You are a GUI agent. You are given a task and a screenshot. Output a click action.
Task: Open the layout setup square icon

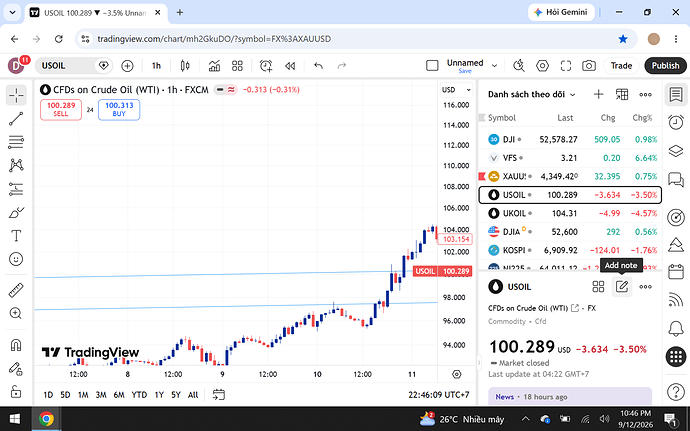pyautogui.click(x=432, y=66)
